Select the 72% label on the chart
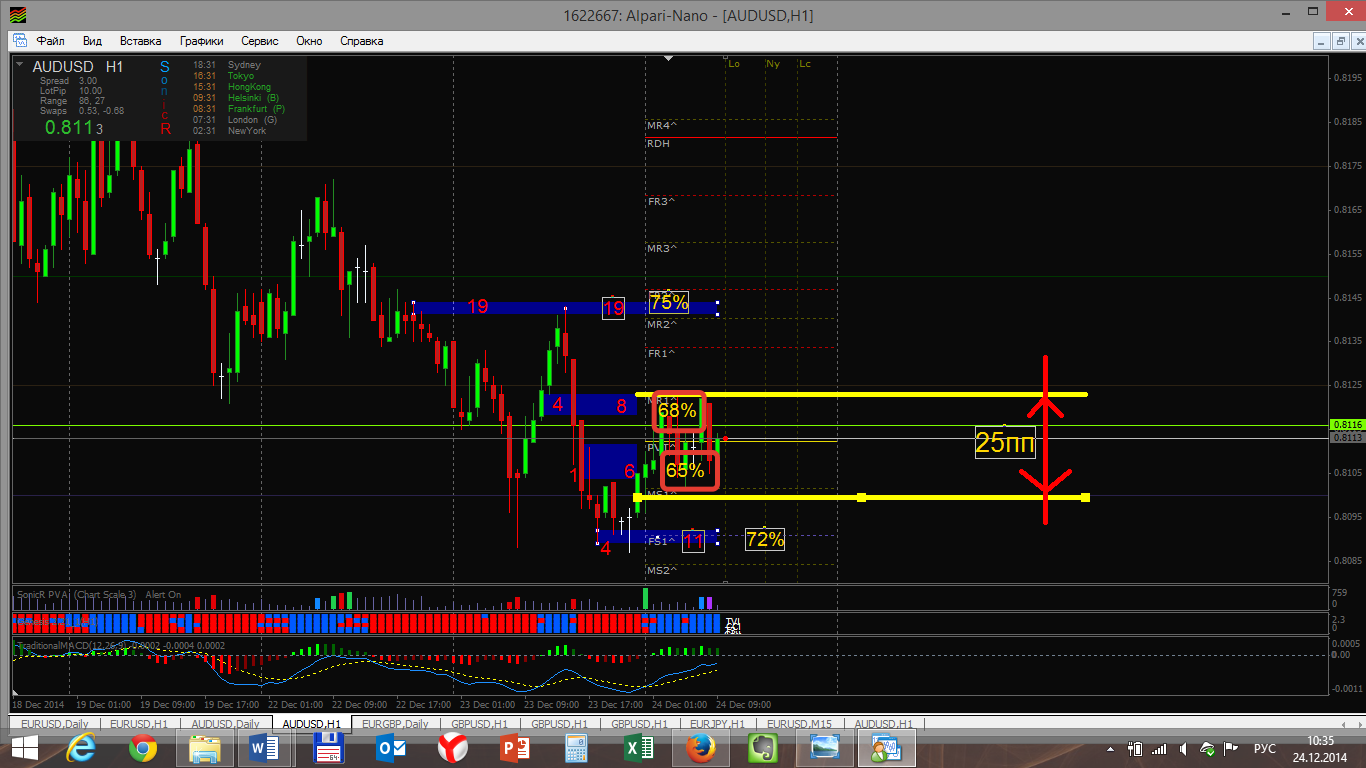The width and height of the screenshot is (1366, 768). point(765,540)
